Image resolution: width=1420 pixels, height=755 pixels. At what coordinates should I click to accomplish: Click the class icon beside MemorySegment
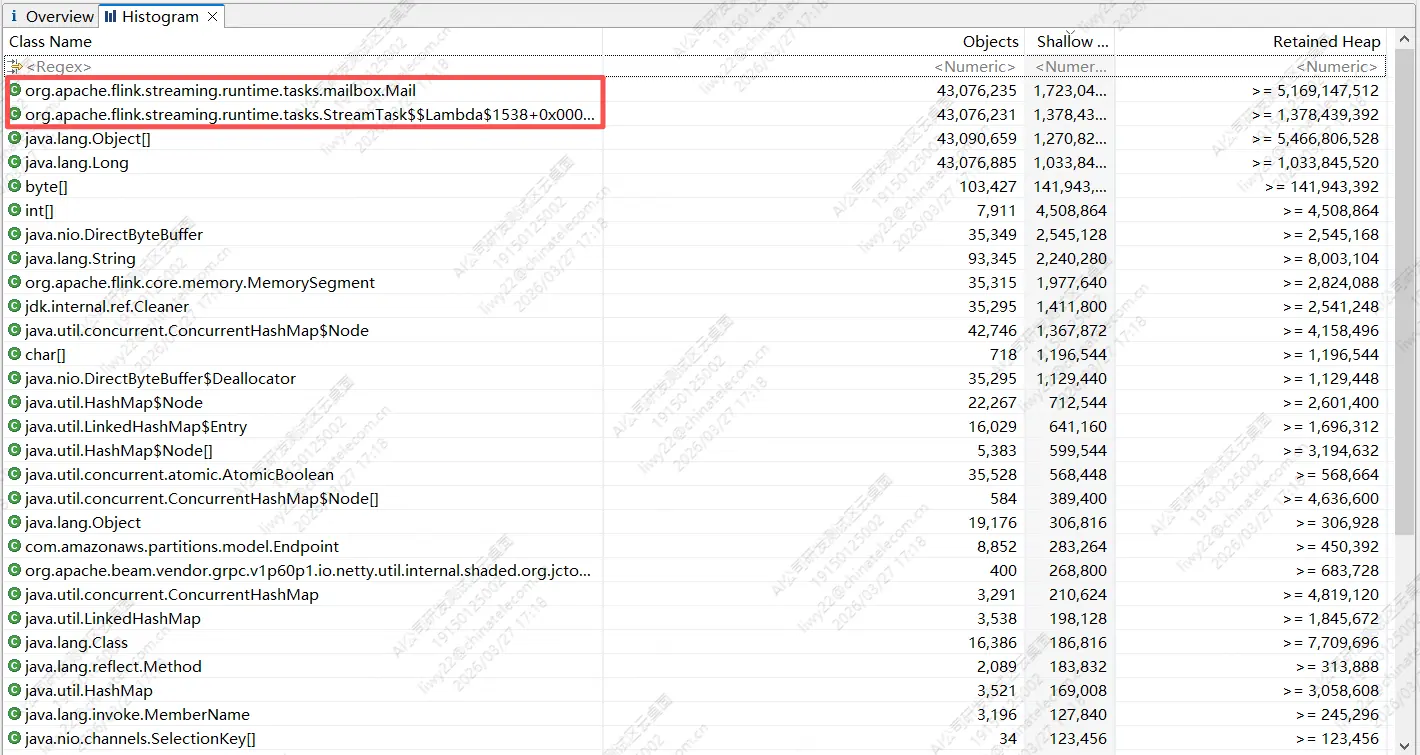click(15, 282)
